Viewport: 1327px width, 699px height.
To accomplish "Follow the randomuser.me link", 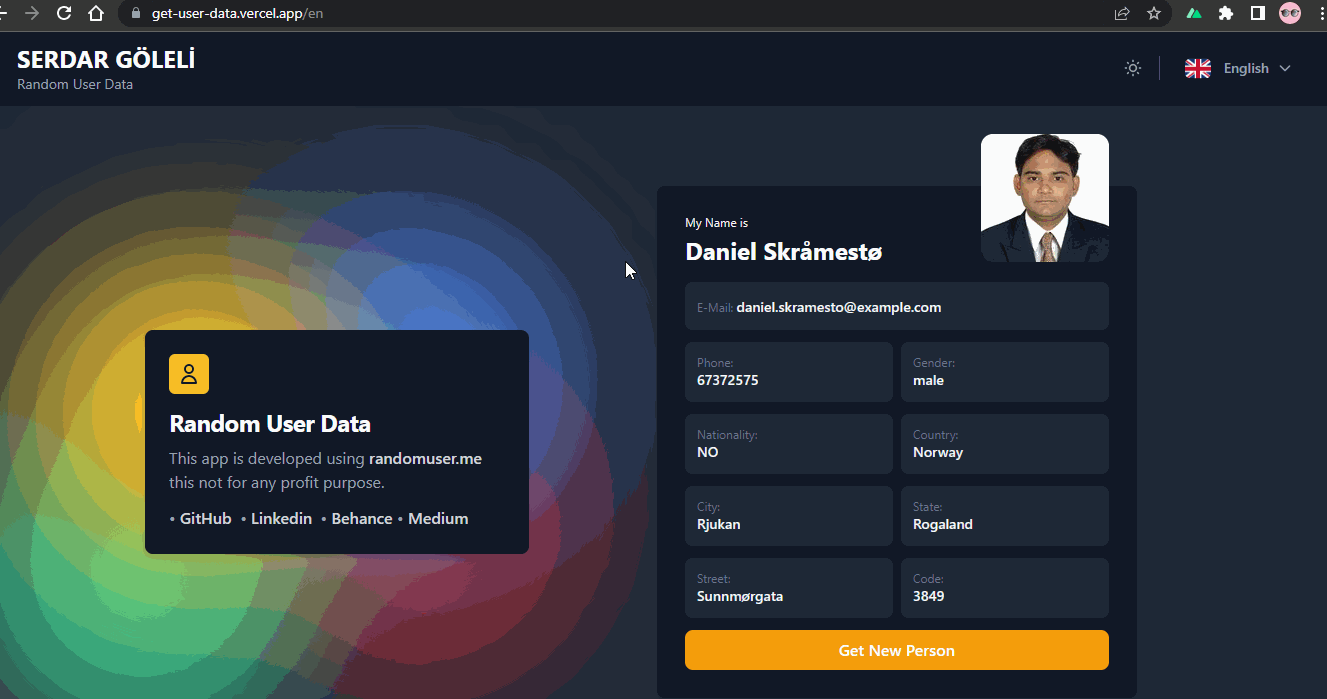I will (x=425, y=458).
